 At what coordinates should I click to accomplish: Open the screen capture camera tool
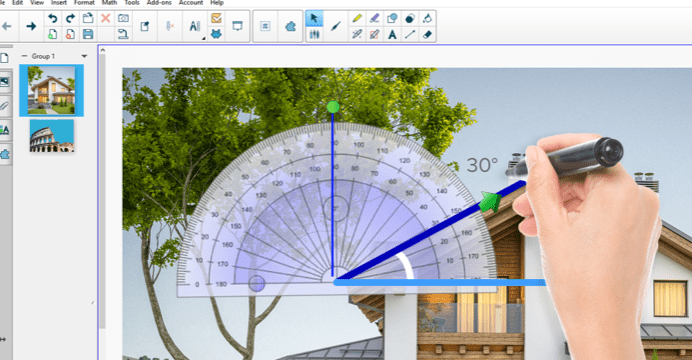click(123, 18)
